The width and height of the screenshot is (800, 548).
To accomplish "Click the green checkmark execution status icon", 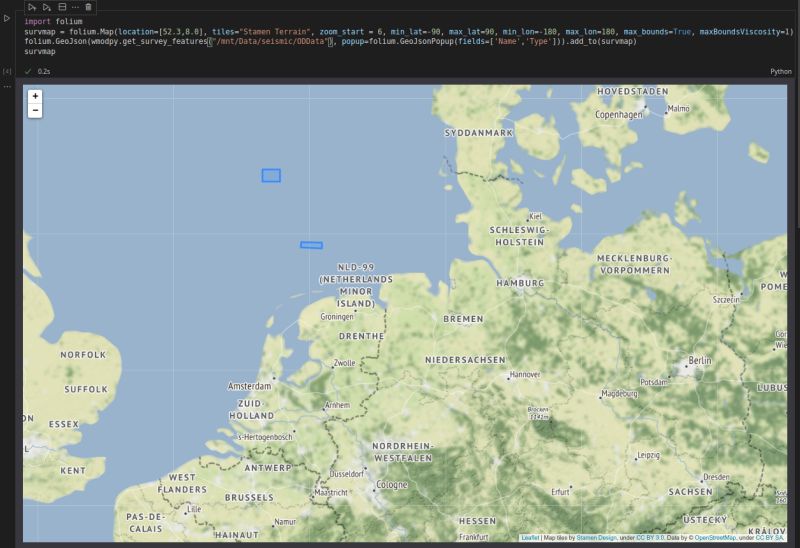I will [28, 71].
